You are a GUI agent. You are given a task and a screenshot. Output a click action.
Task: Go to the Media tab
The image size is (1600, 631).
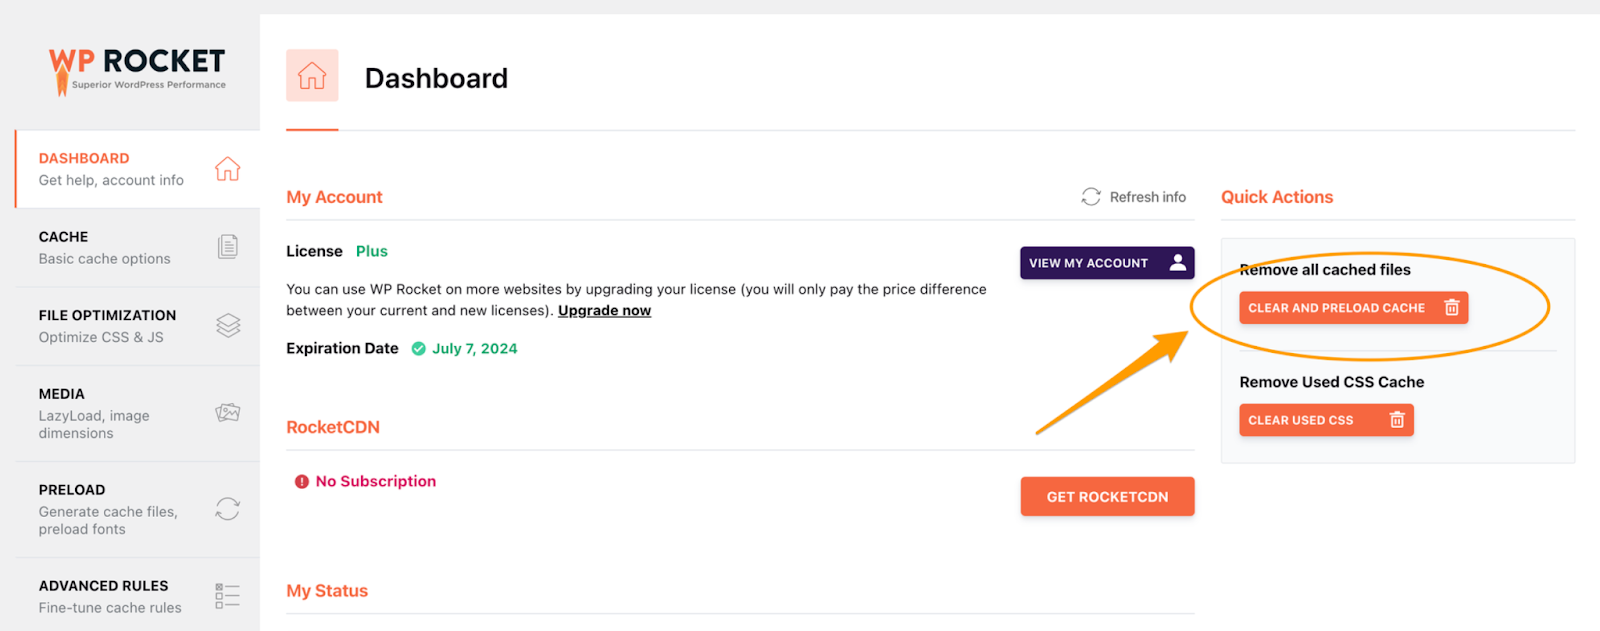tap(94, 413)
